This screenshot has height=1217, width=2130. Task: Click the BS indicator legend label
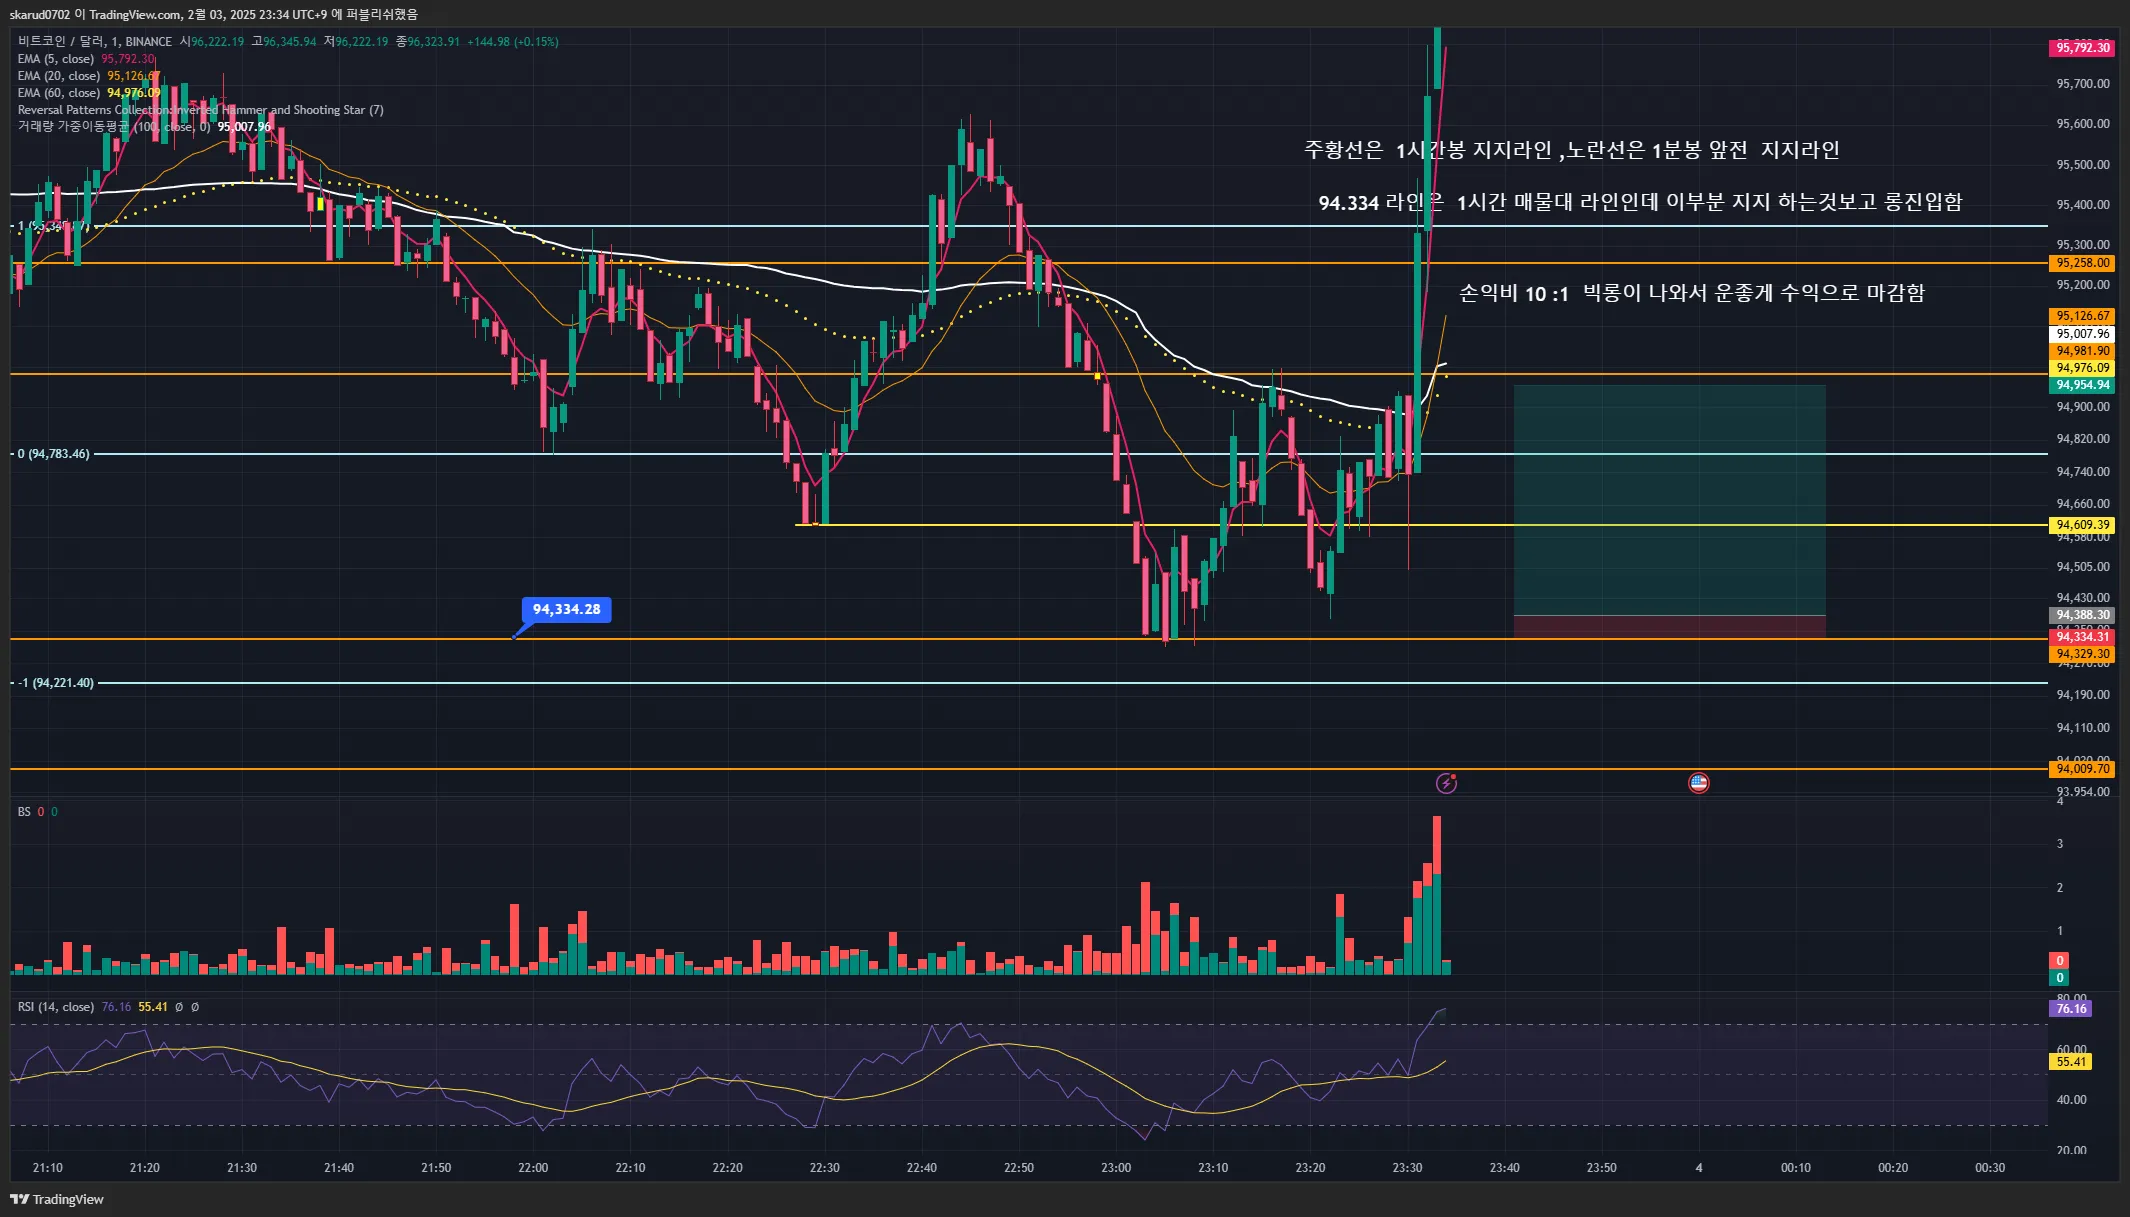[24, 812]
